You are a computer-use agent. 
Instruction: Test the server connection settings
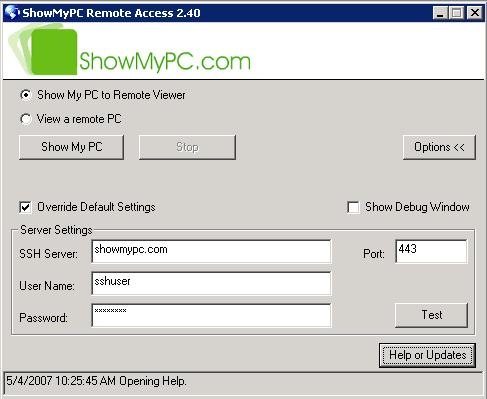pyautogui.click(x=431, y=315)
